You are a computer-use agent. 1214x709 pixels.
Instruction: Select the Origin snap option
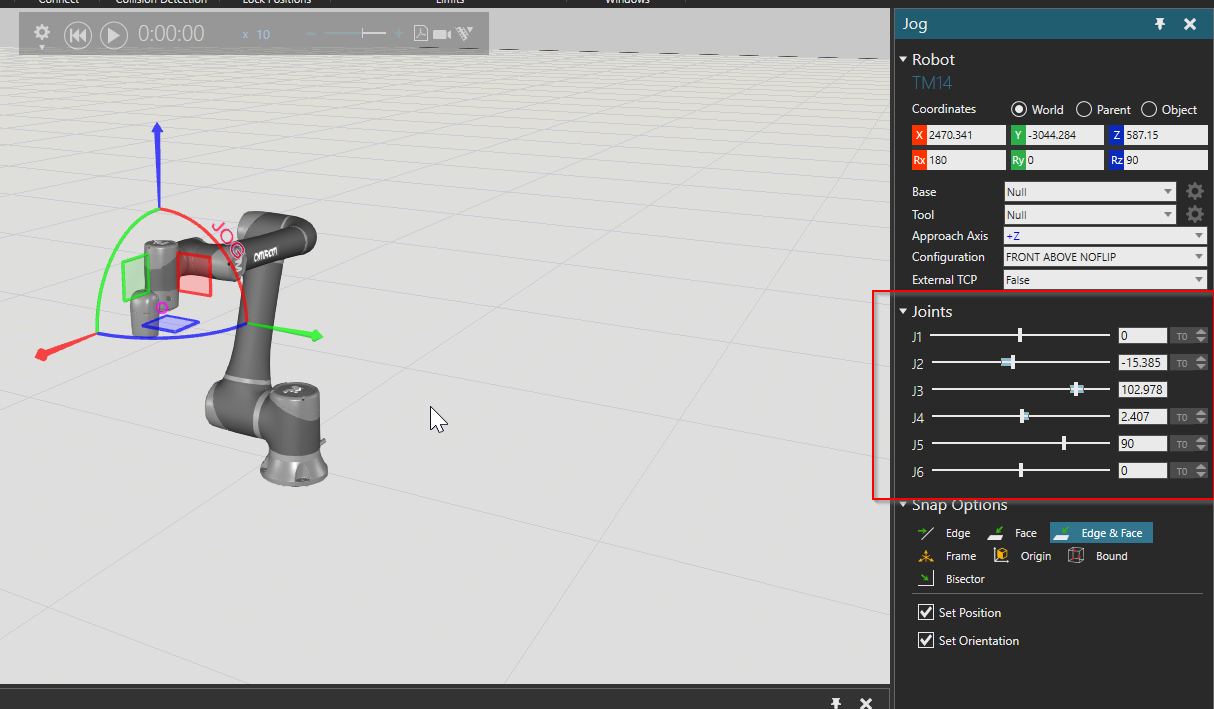click(x=1022, y=556)
